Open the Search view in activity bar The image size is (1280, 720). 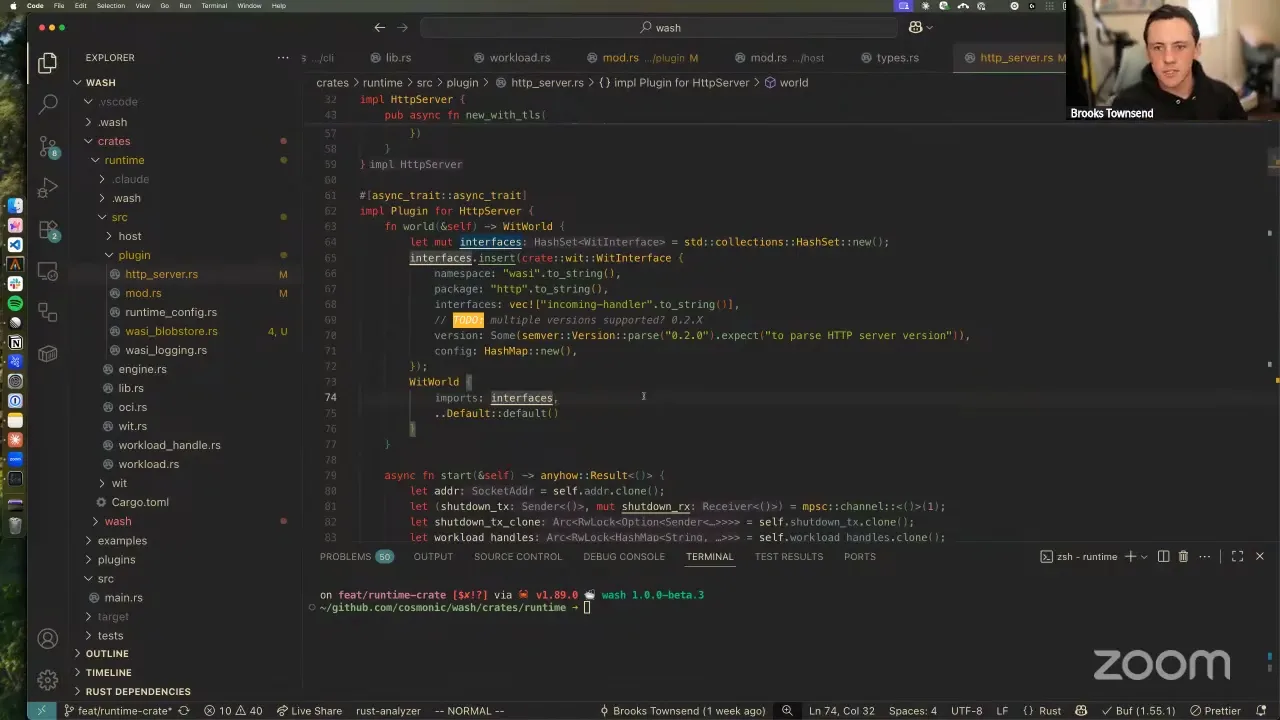tap(47, 104)
